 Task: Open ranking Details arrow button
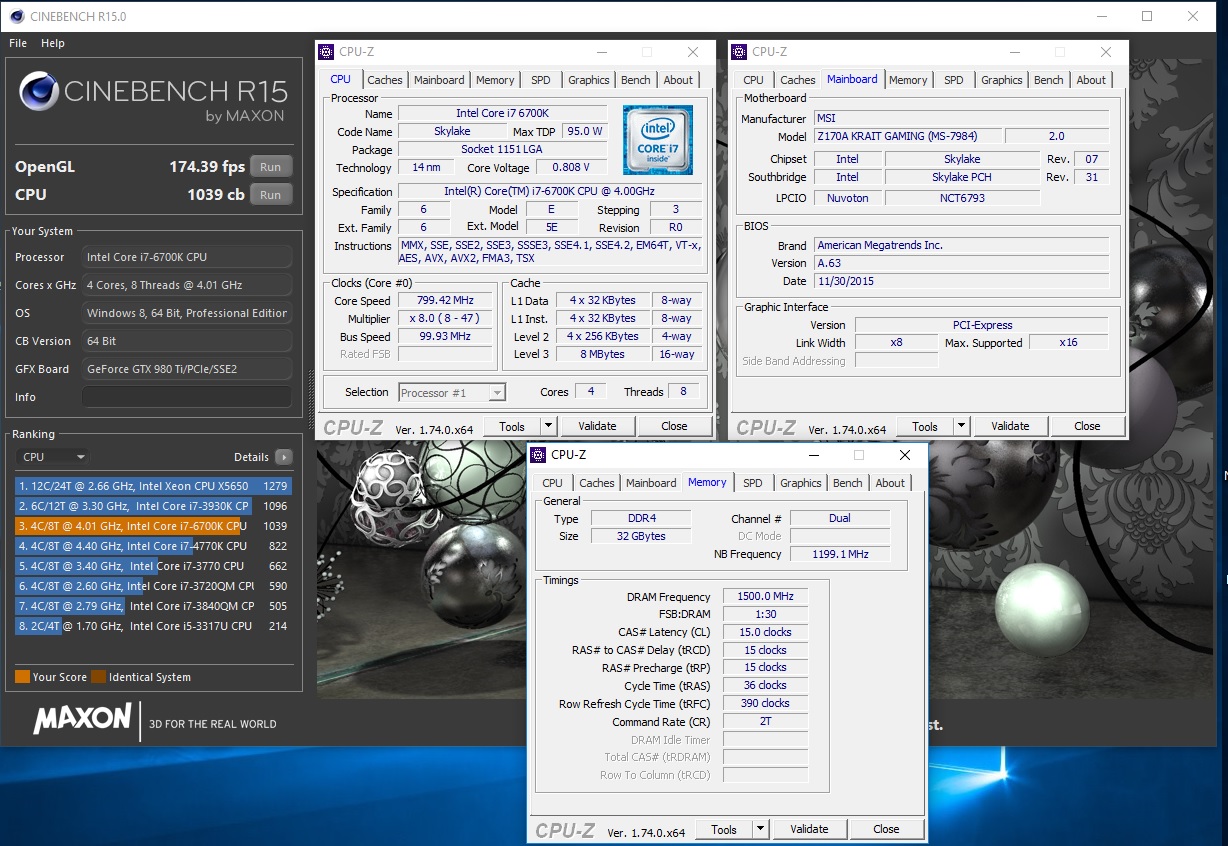[x=284, y=457]
